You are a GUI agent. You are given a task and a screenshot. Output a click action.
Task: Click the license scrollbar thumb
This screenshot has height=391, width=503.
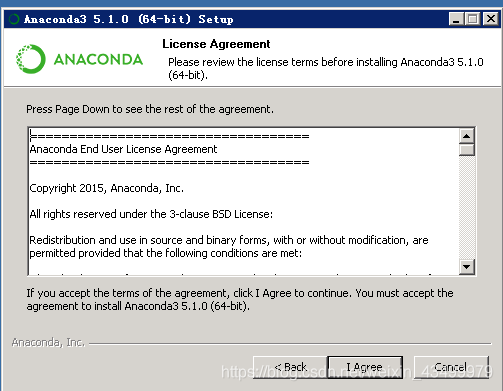467,149
